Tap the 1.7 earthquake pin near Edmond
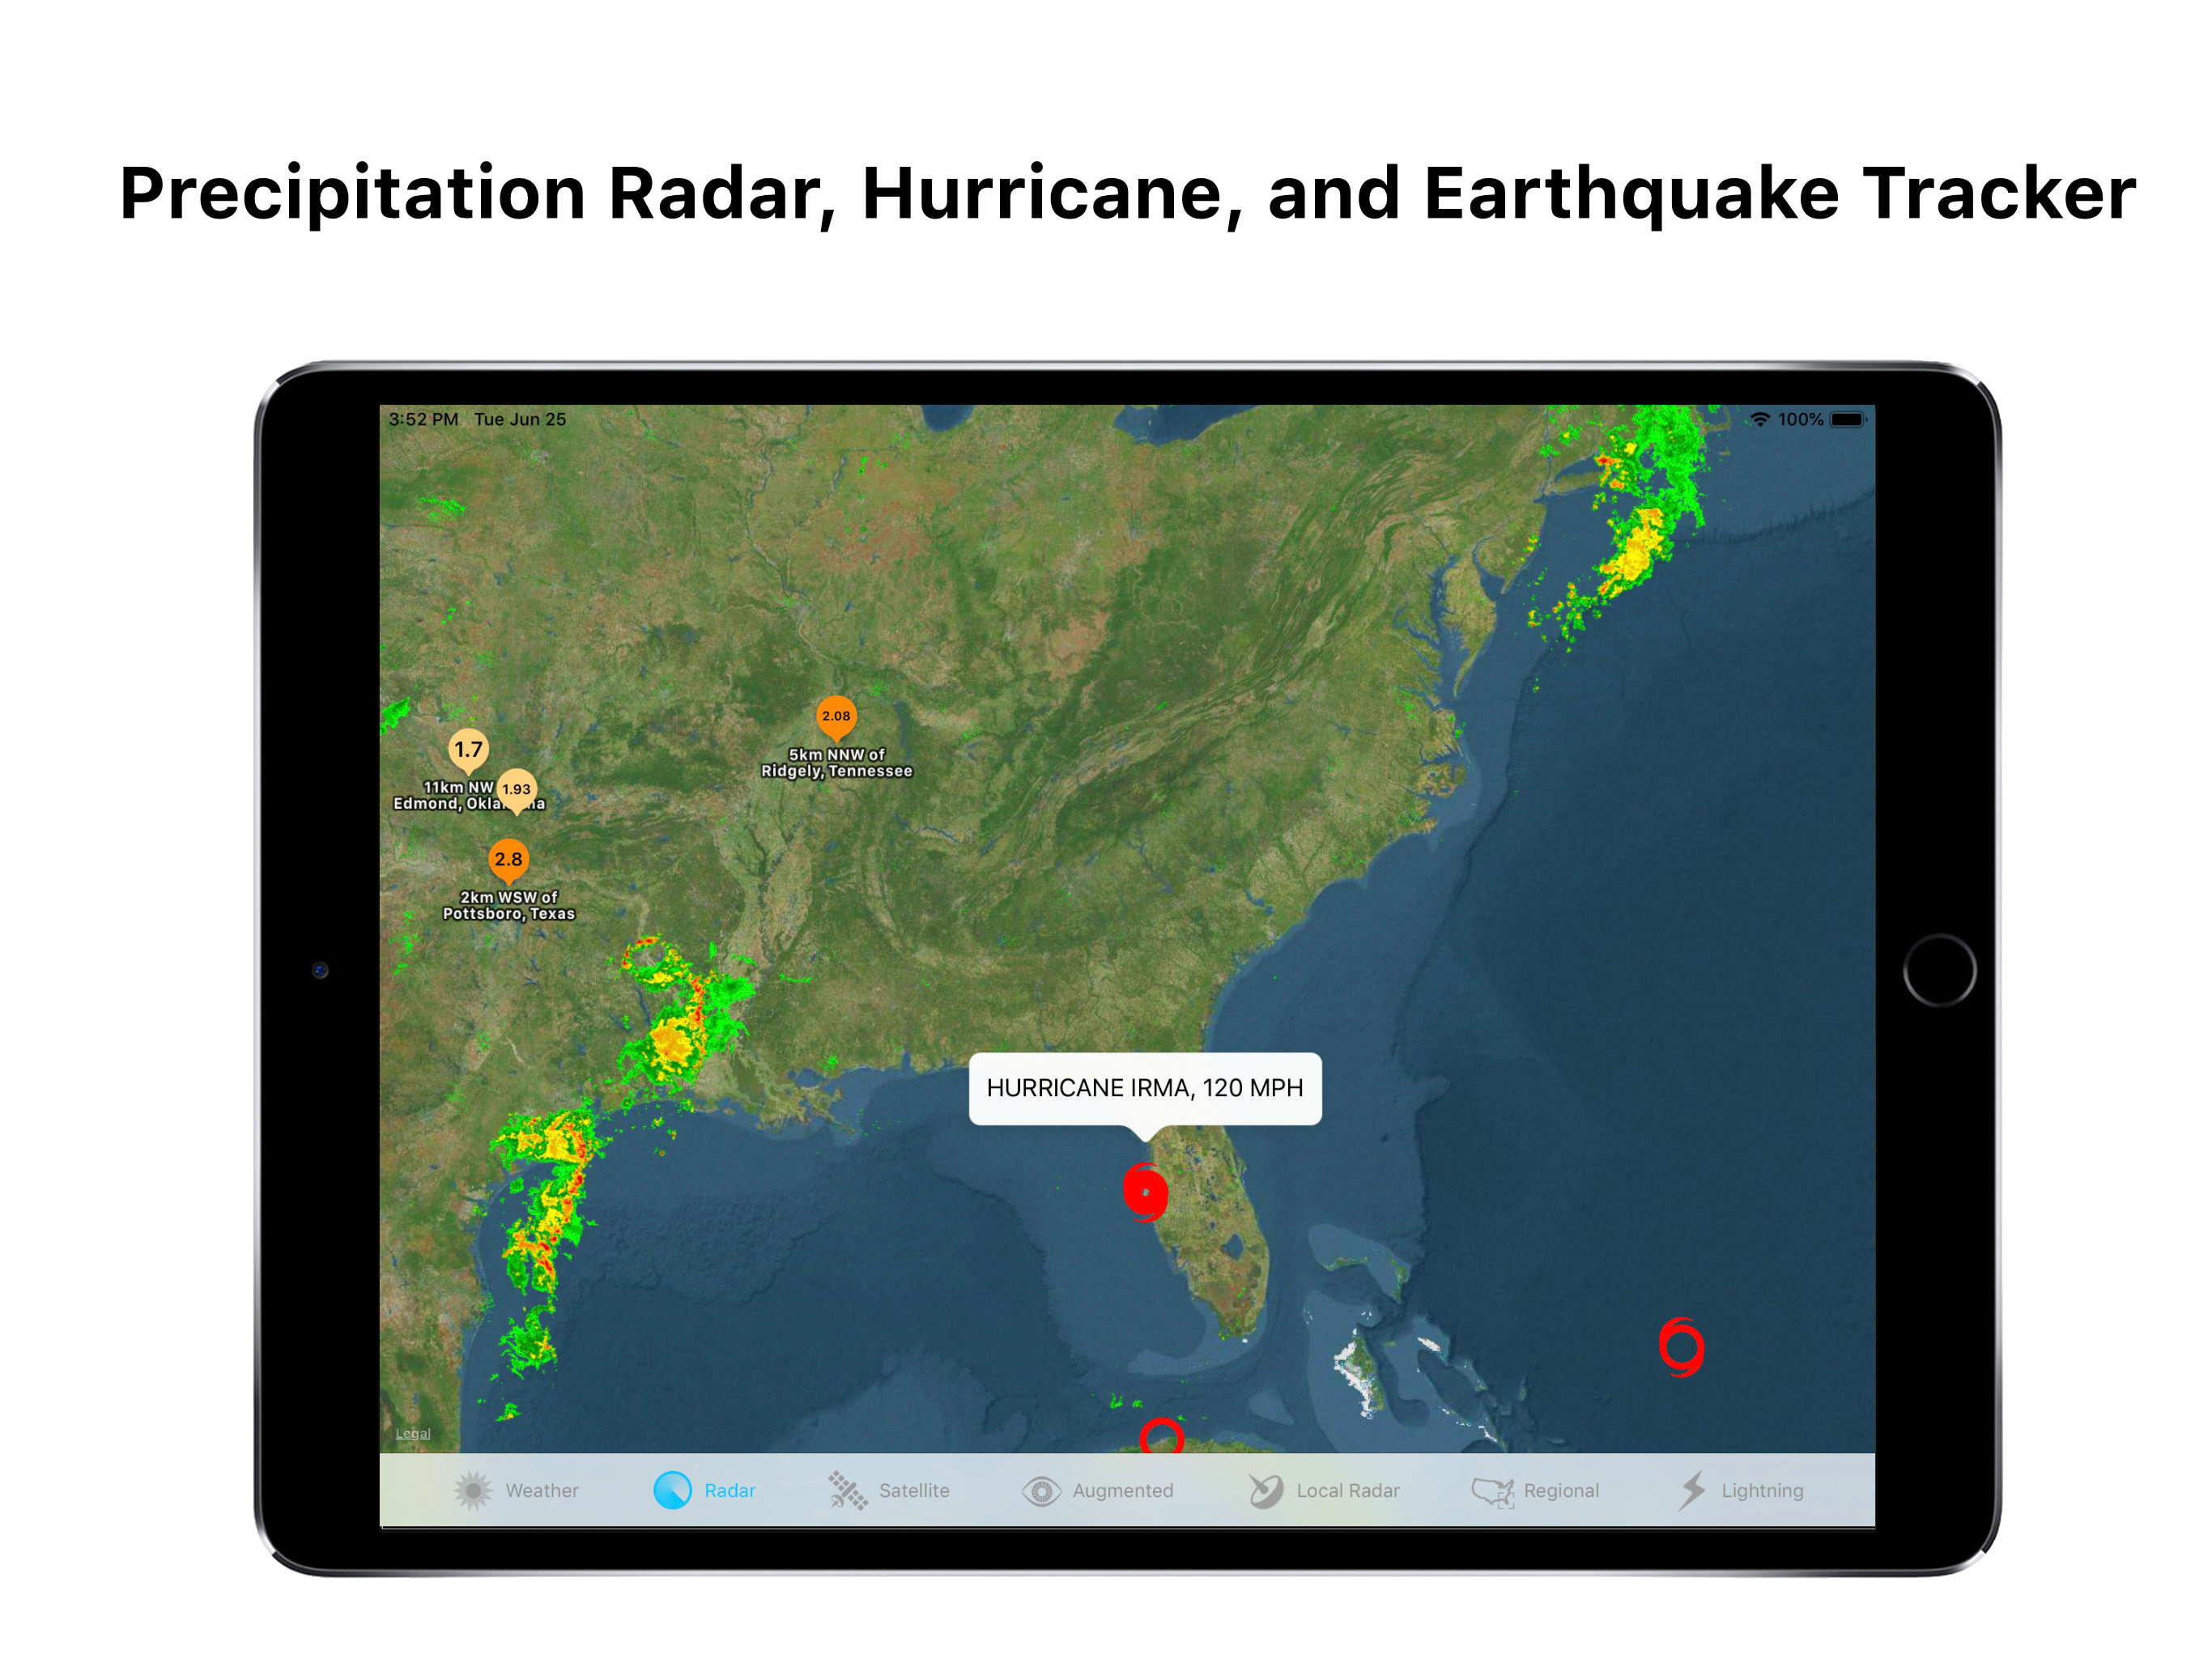The width and height of the screenshot is (2212, 1658). pos(468,749)
